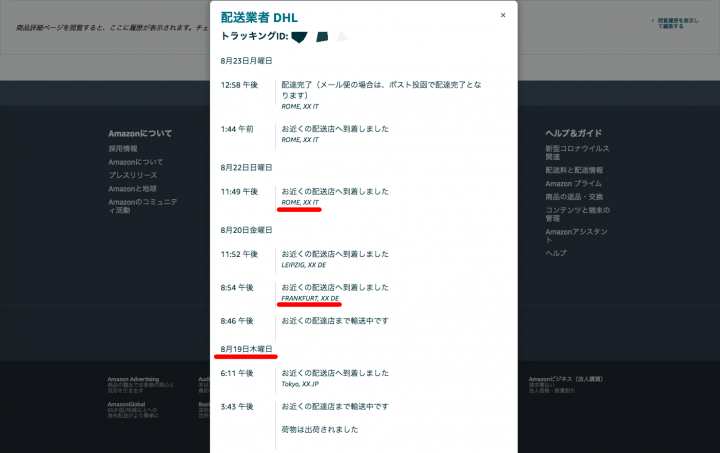
Task: Open 新型コロナウイルス関連 help link
Action: pos(577,152)
